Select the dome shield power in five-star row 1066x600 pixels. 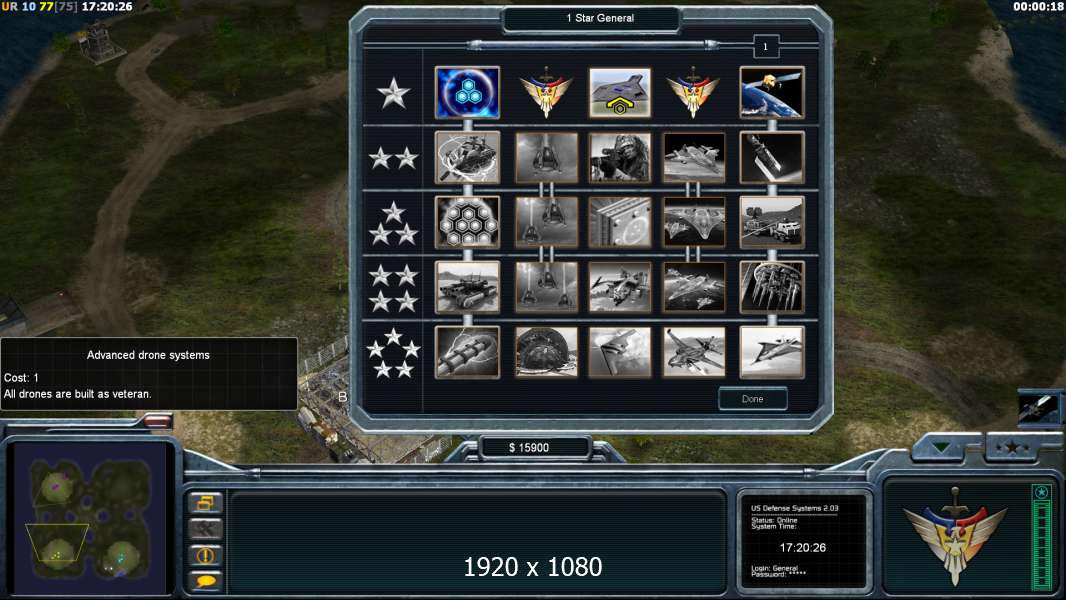(546, 352)
